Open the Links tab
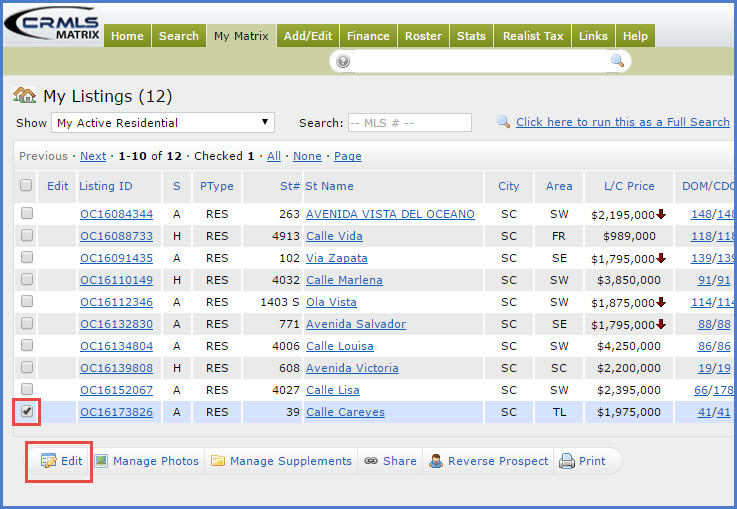The height and width of the screenshot is (509, 737). [593, 36]
